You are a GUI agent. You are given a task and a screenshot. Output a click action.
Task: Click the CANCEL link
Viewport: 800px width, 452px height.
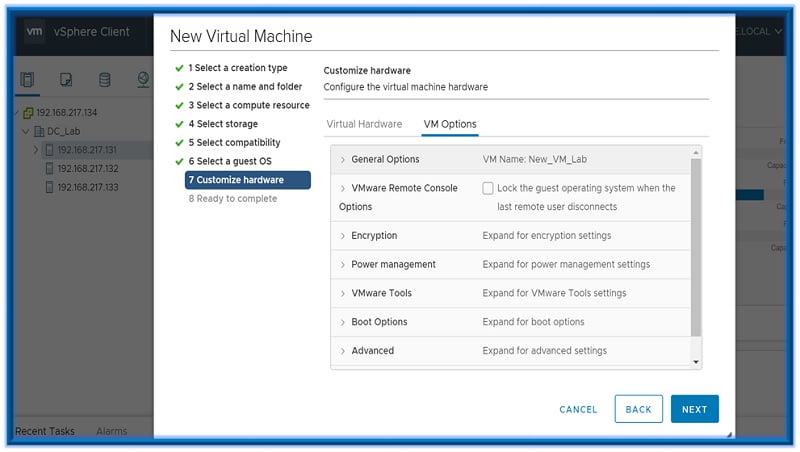578,409
